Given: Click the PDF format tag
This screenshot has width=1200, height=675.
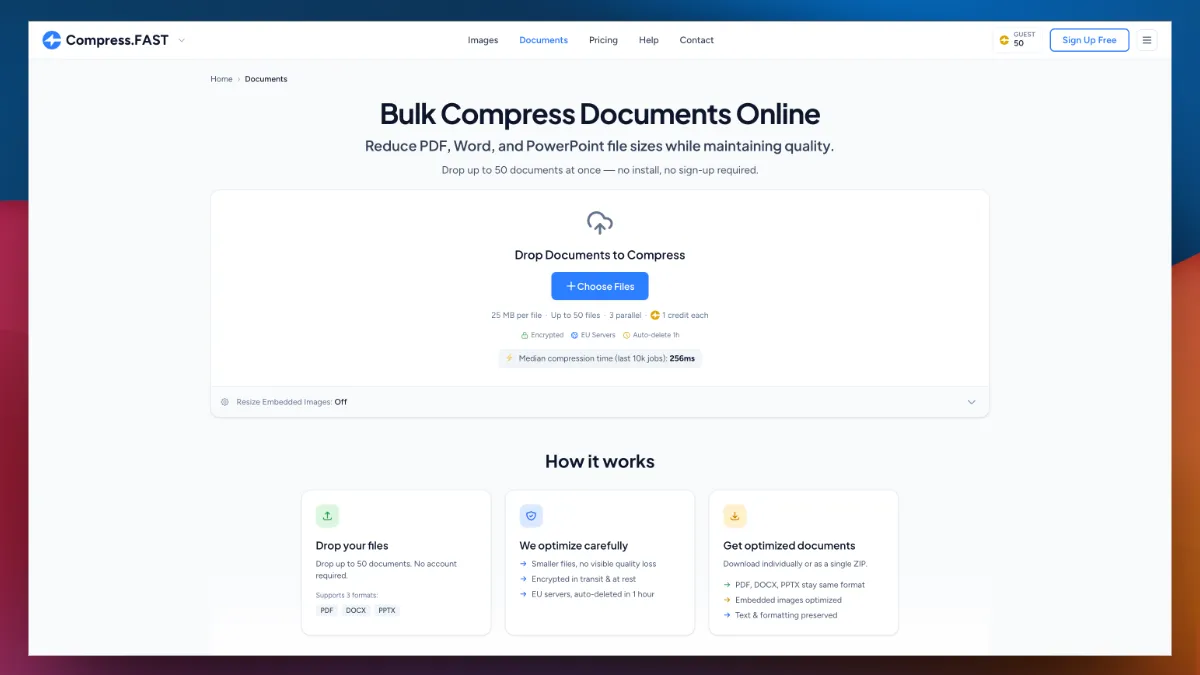Looking at the screenshot, I should 327,610.
